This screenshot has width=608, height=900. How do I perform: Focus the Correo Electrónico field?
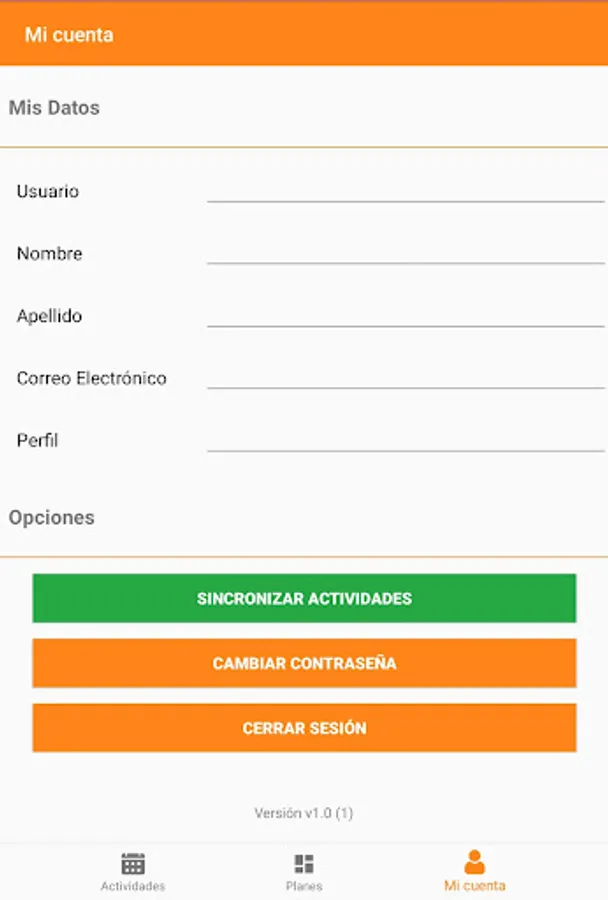[405, 375]
